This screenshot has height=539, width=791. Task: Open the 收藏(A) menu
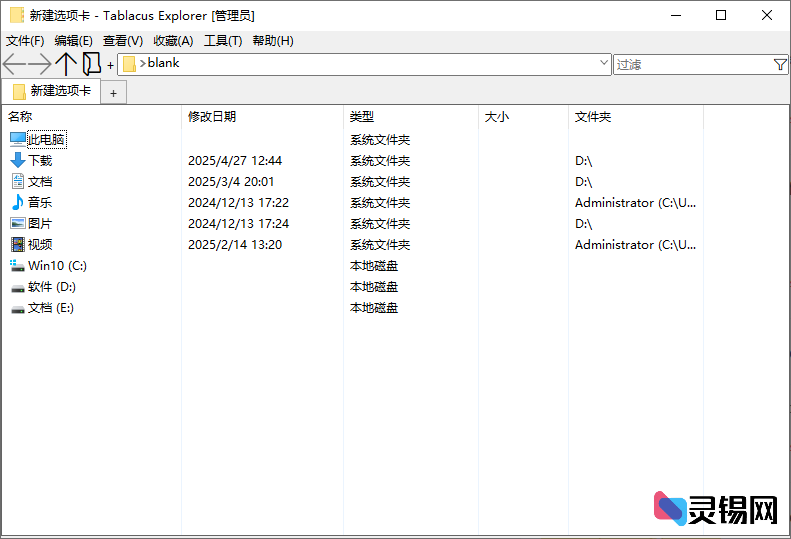tap(174, 41)
